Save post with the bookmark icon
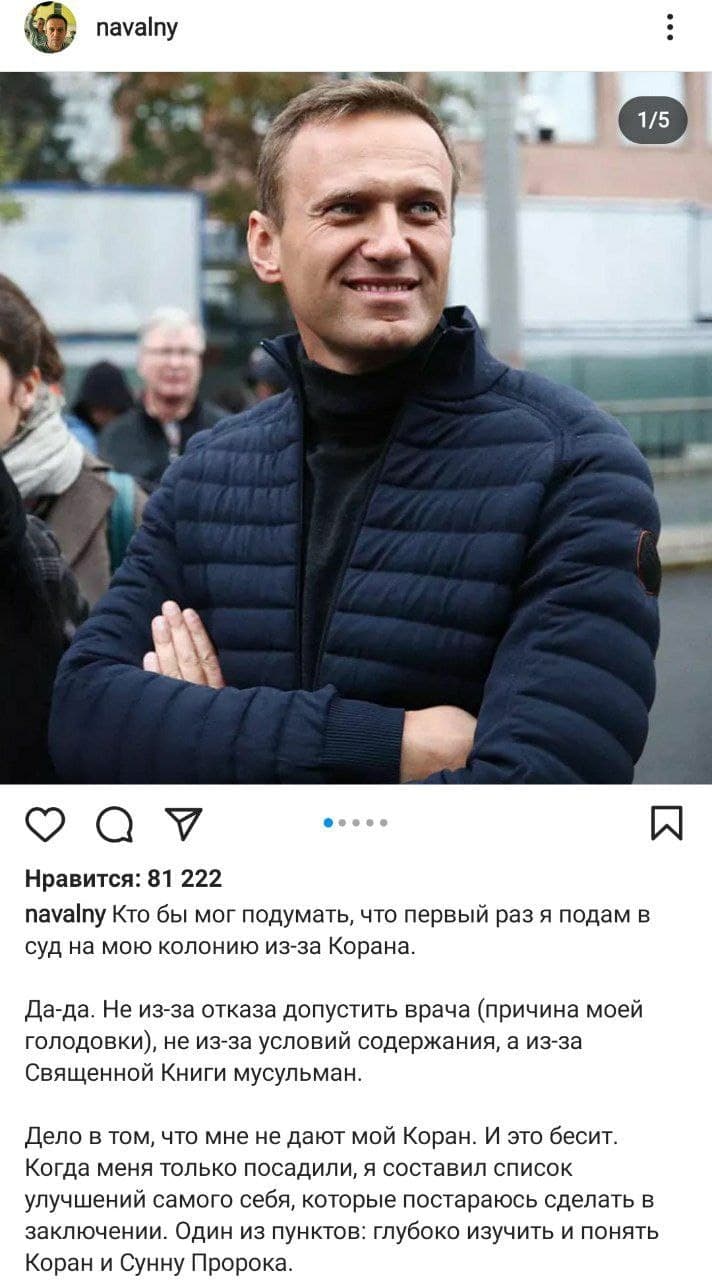712x1280 pixels. click(667, 823)
